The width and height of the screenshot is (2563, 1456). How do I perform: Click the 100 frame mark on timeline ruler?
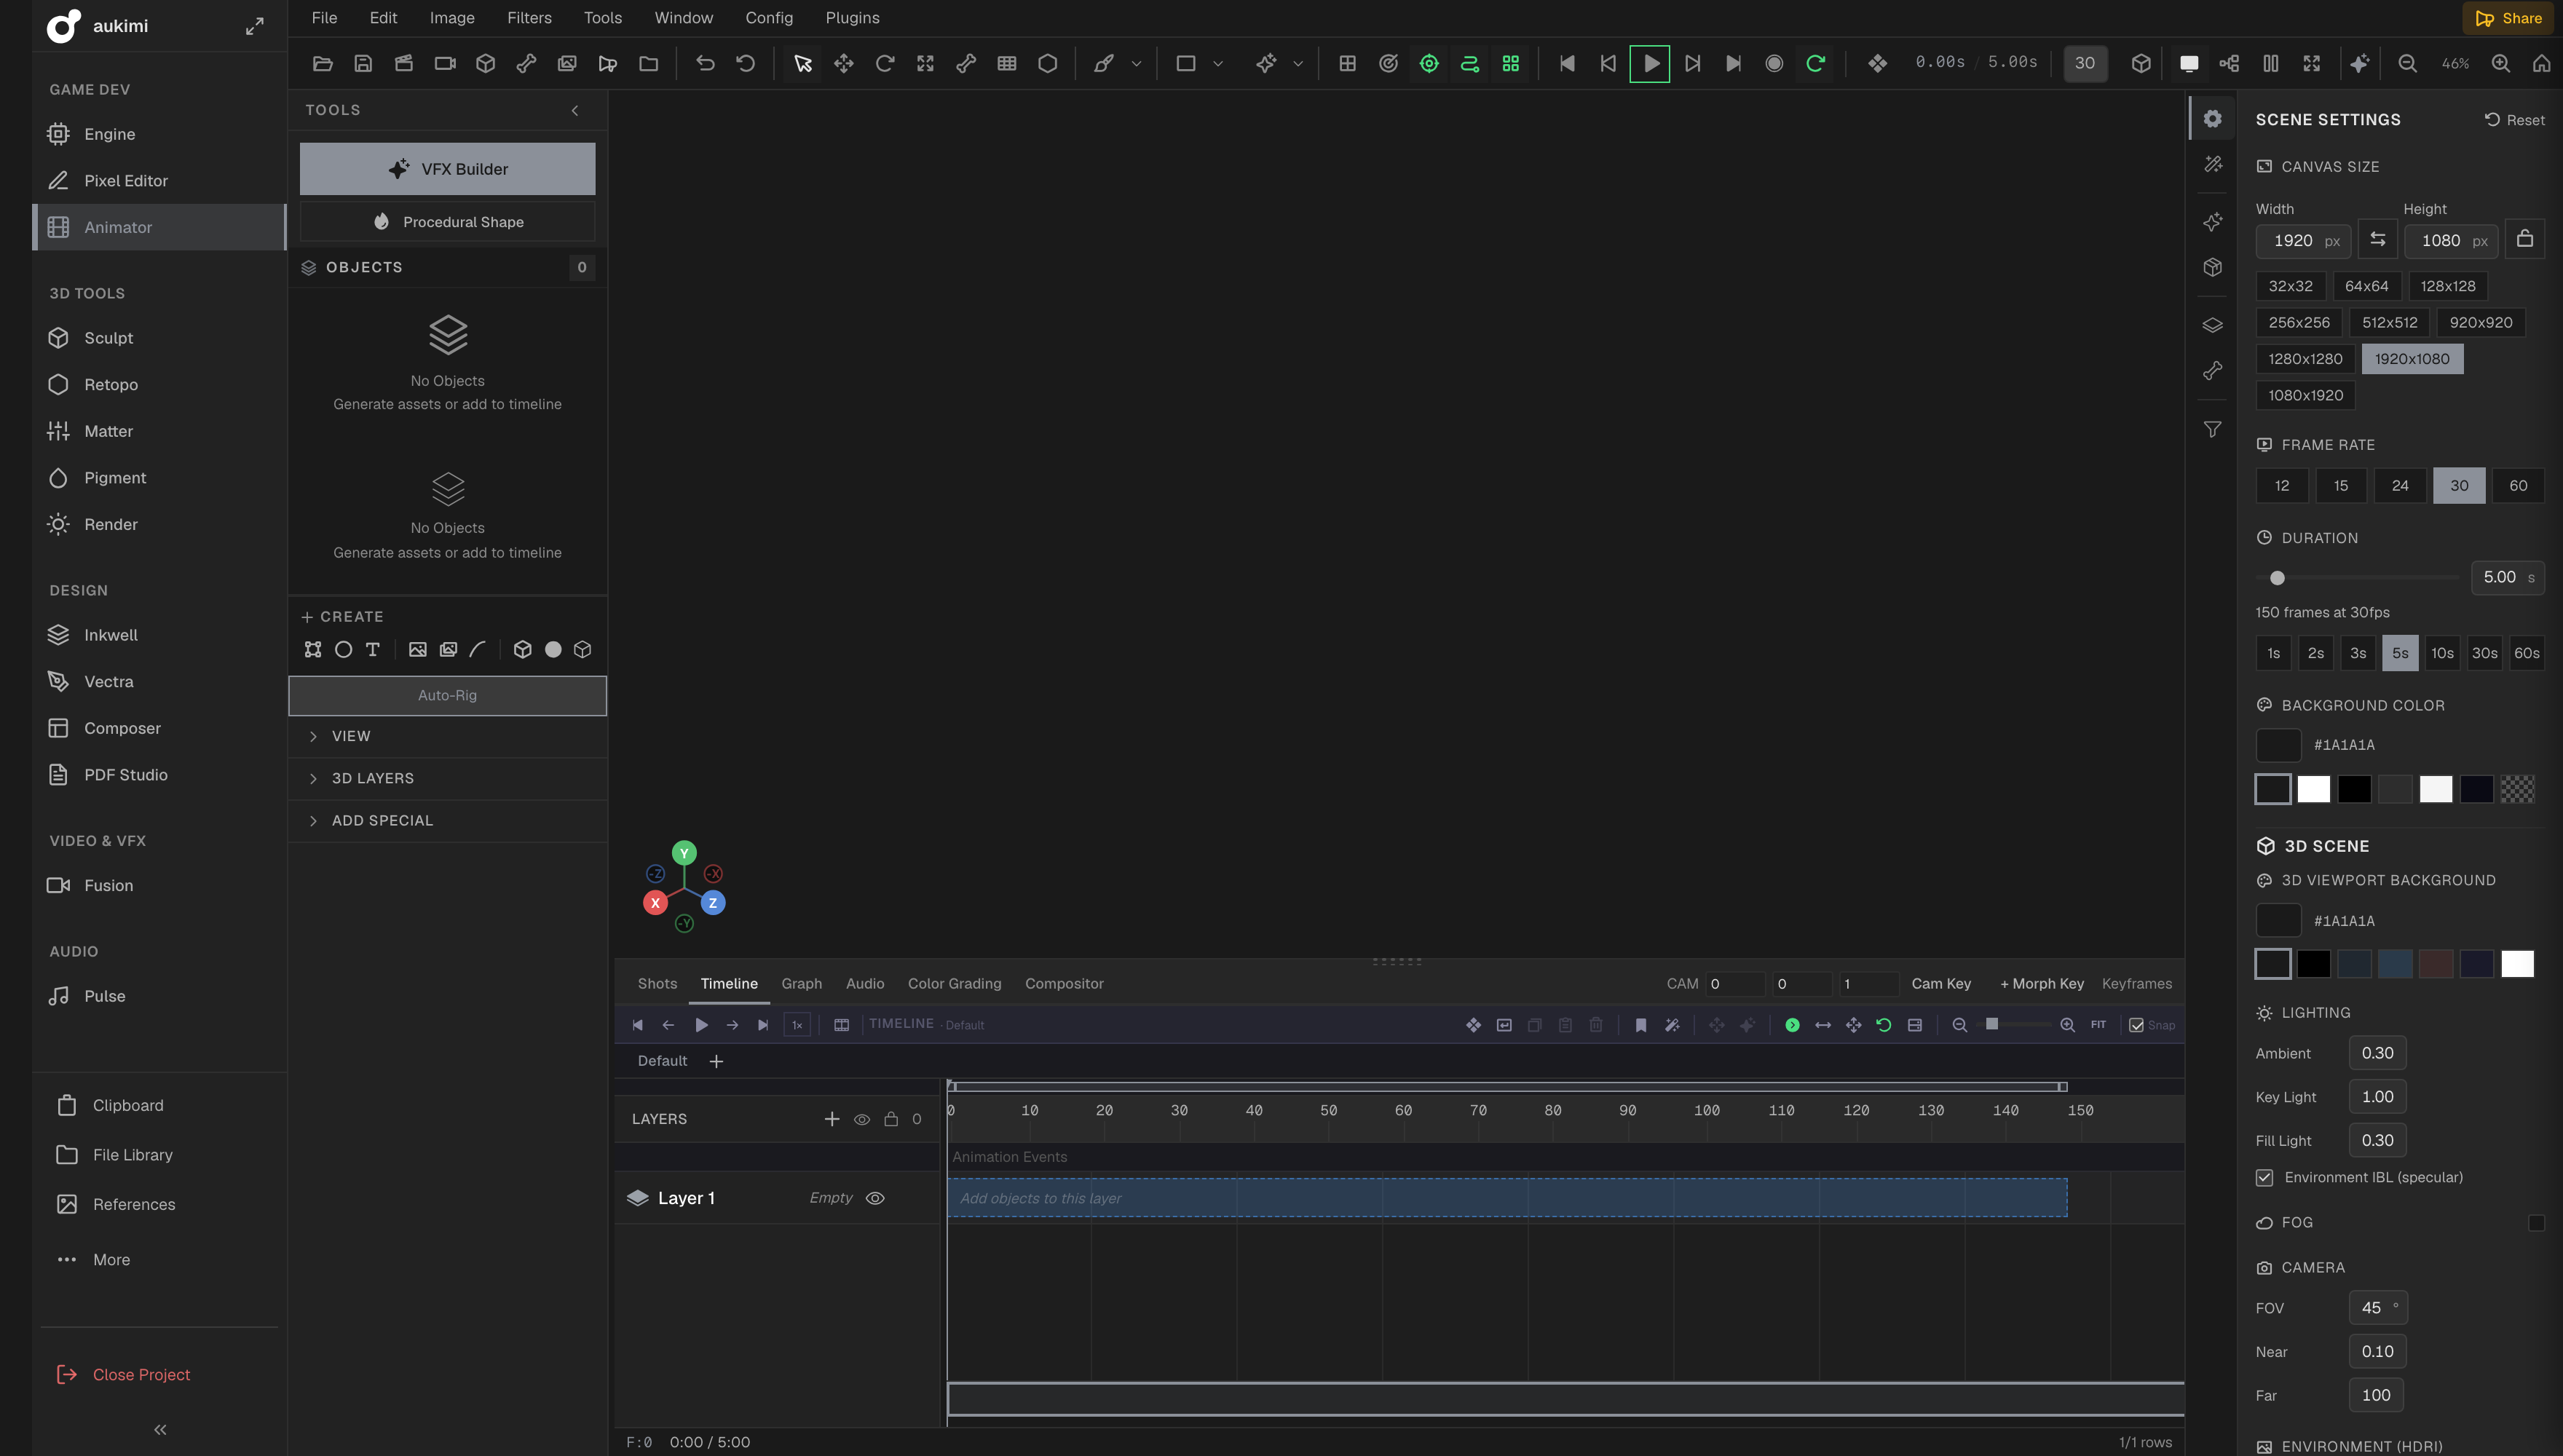pyautogui.click(x=1706, y=1110)
